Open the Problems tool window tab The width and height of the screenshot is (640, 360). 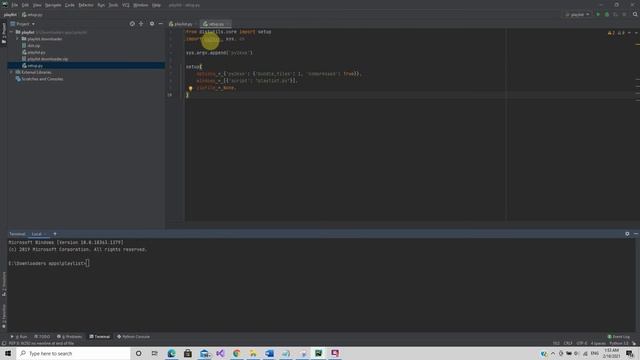click(70, 337)
